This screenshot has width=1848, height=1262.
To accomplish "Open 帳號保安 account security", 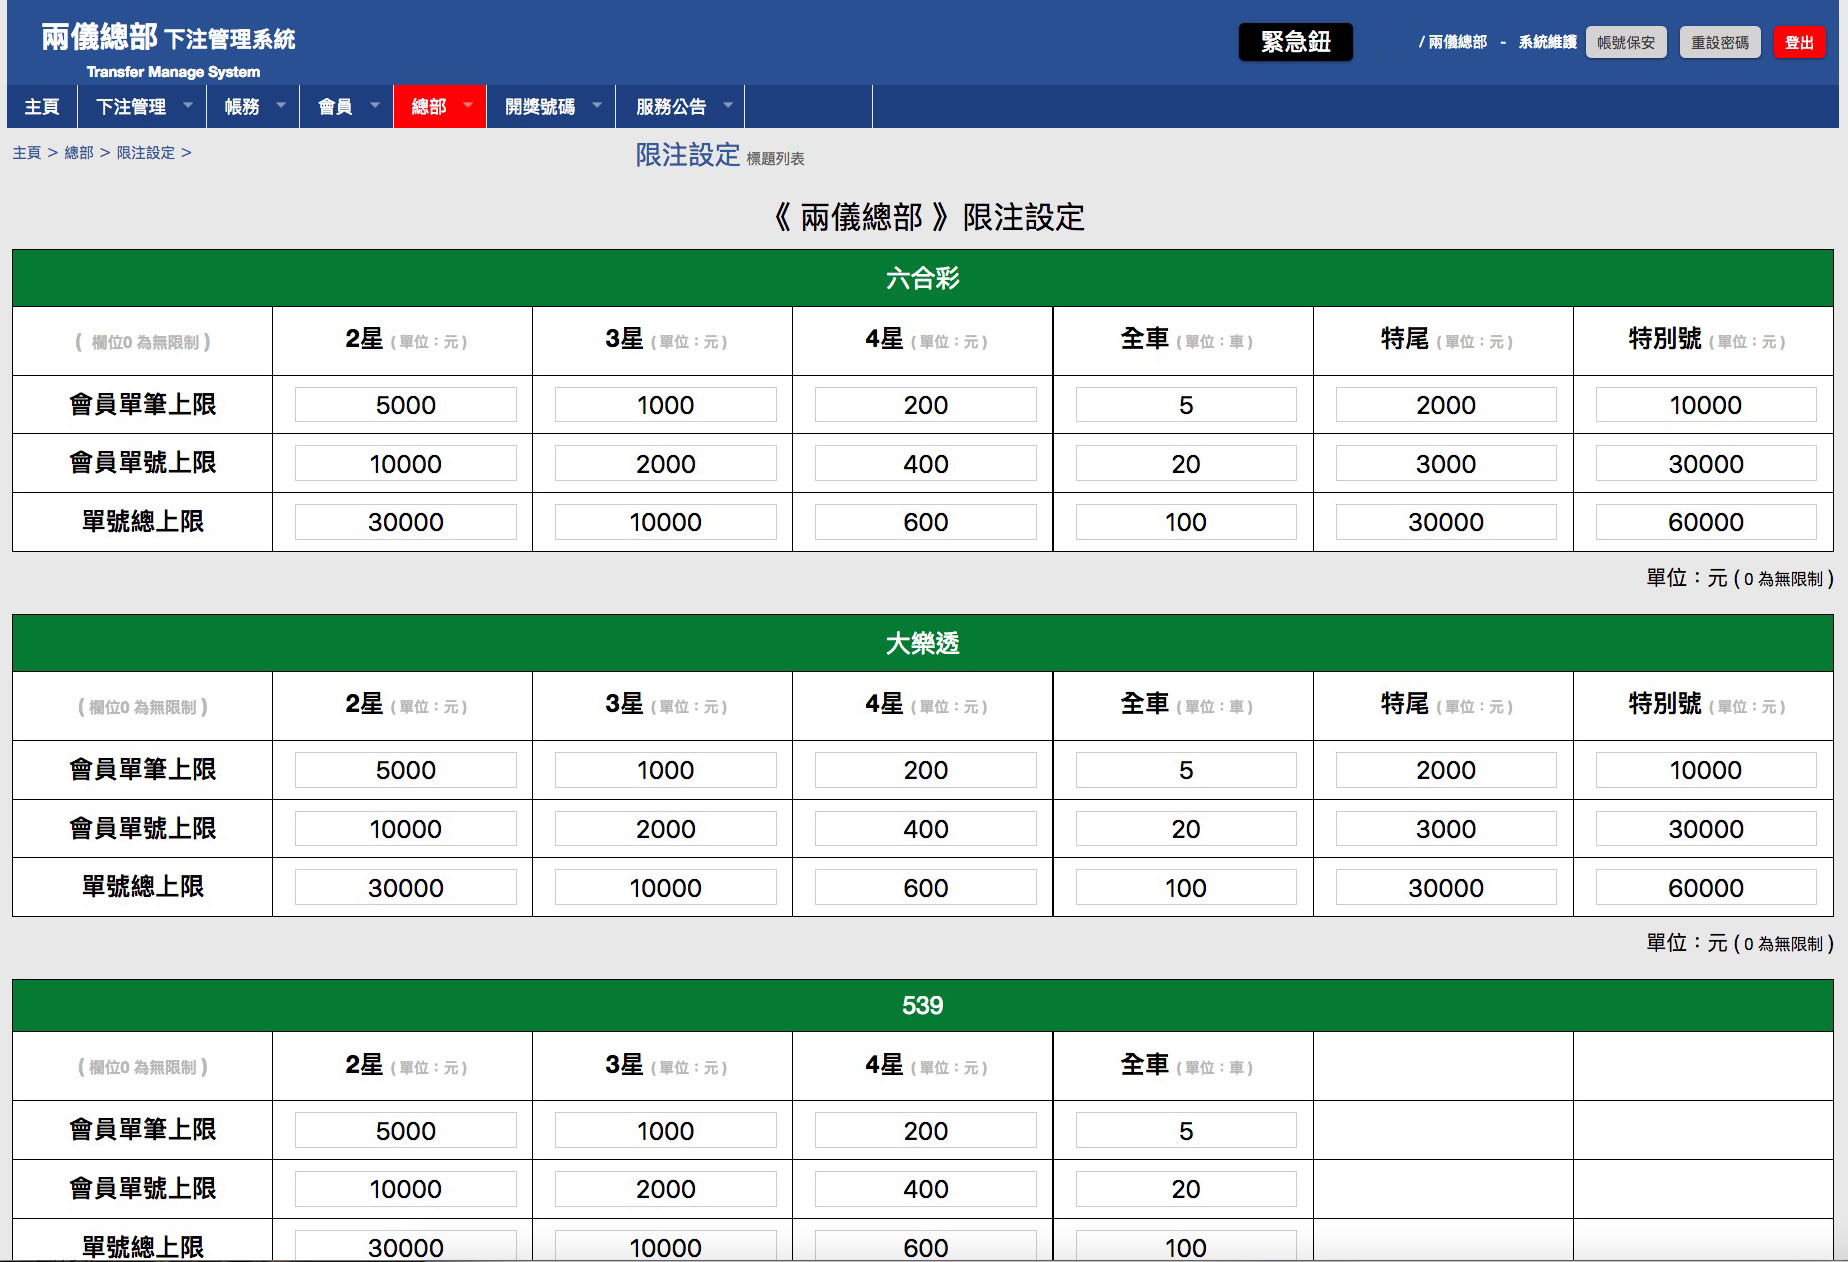I will tap(1625, 42).
